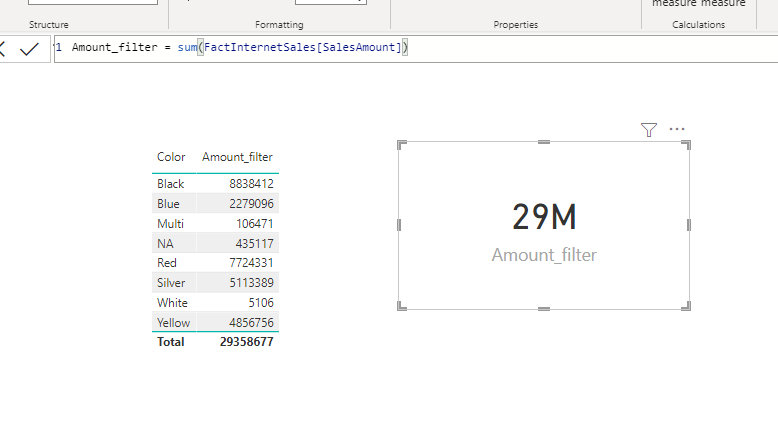Image resolution: width=778 pixels, height=425 pixels.
Task: Click the Amount_filter label in the card
Action: pos(544,255)
